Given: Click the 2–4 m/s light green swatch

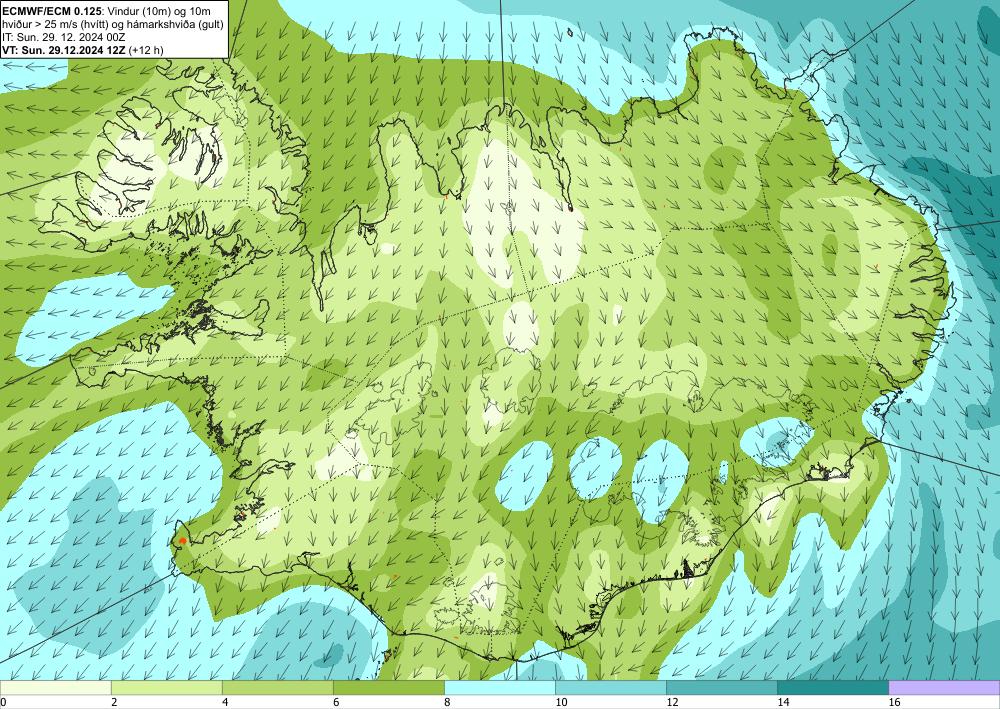Looking at the screenshot, I should click(166, 687).
